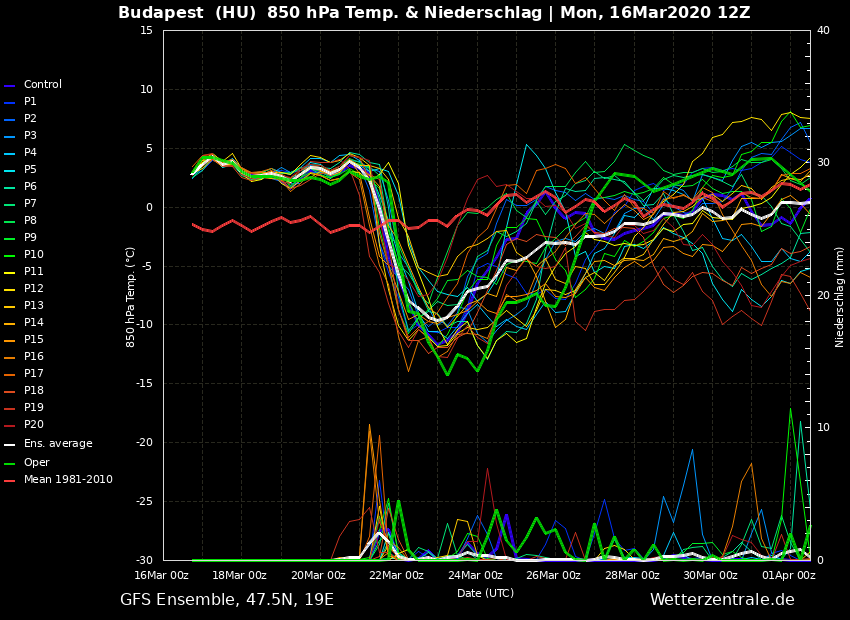Select the 16Mar 00z date tick
Viewport: 850px width, 620px height.
click(162, 575)
